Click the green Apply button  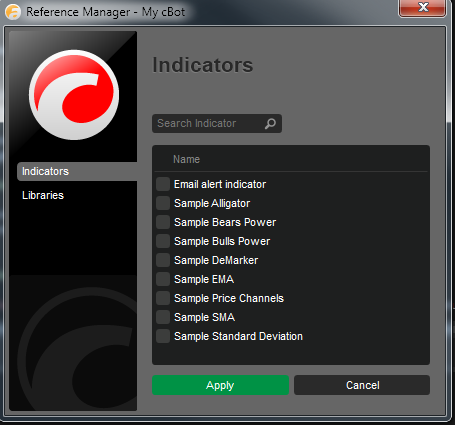[x=220, y=385]
